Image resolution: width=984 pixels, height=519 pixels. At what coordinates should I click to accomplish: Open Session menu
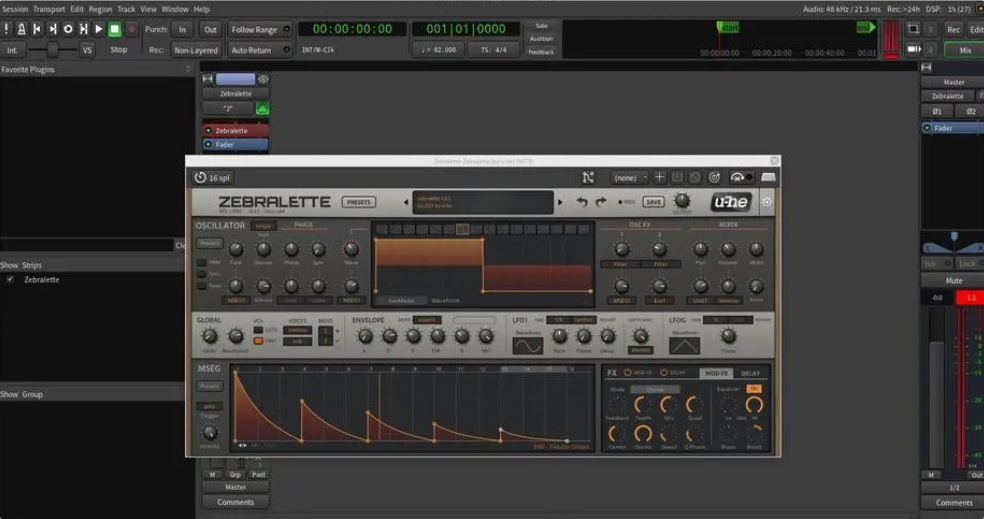pyautogui.click(x=15, y=9)
